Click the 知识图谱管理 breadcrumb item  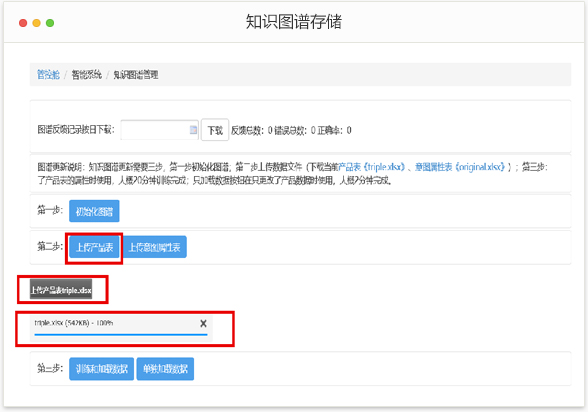pos(136,75)
